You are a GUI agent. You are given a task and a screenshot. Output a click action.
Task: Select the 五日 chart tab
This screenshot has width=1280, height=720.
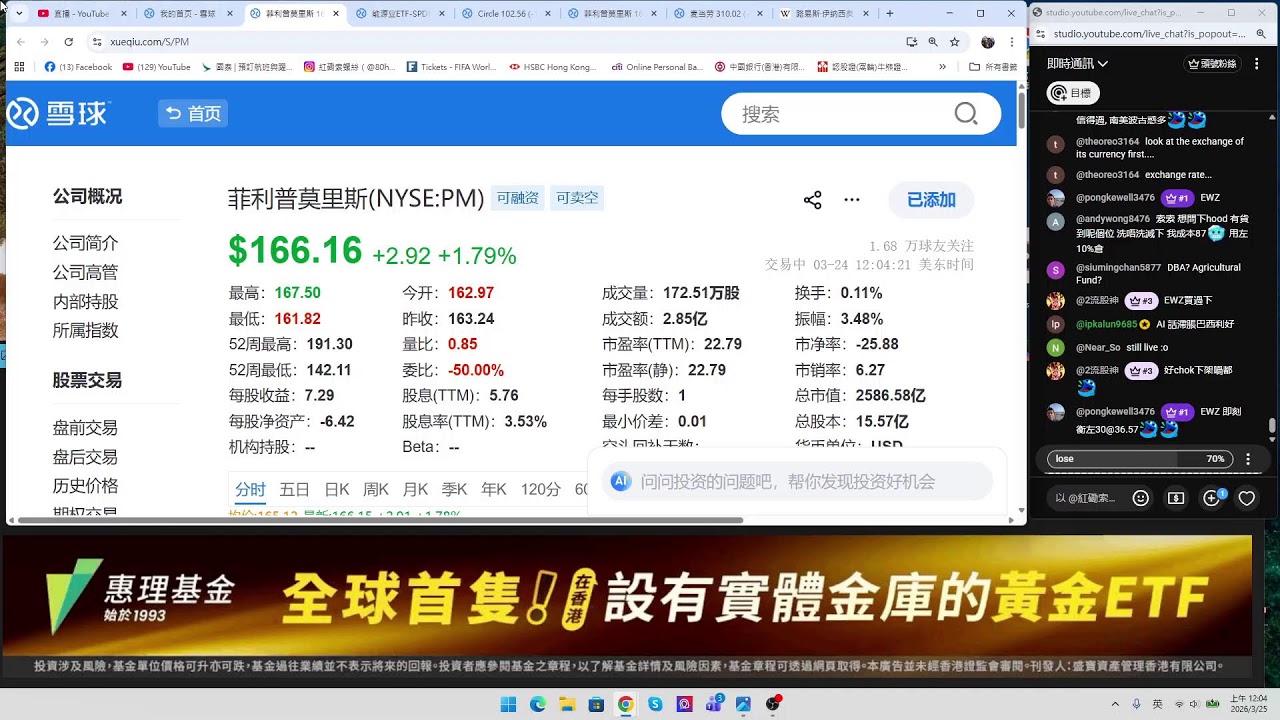click(x=294, y=489)
